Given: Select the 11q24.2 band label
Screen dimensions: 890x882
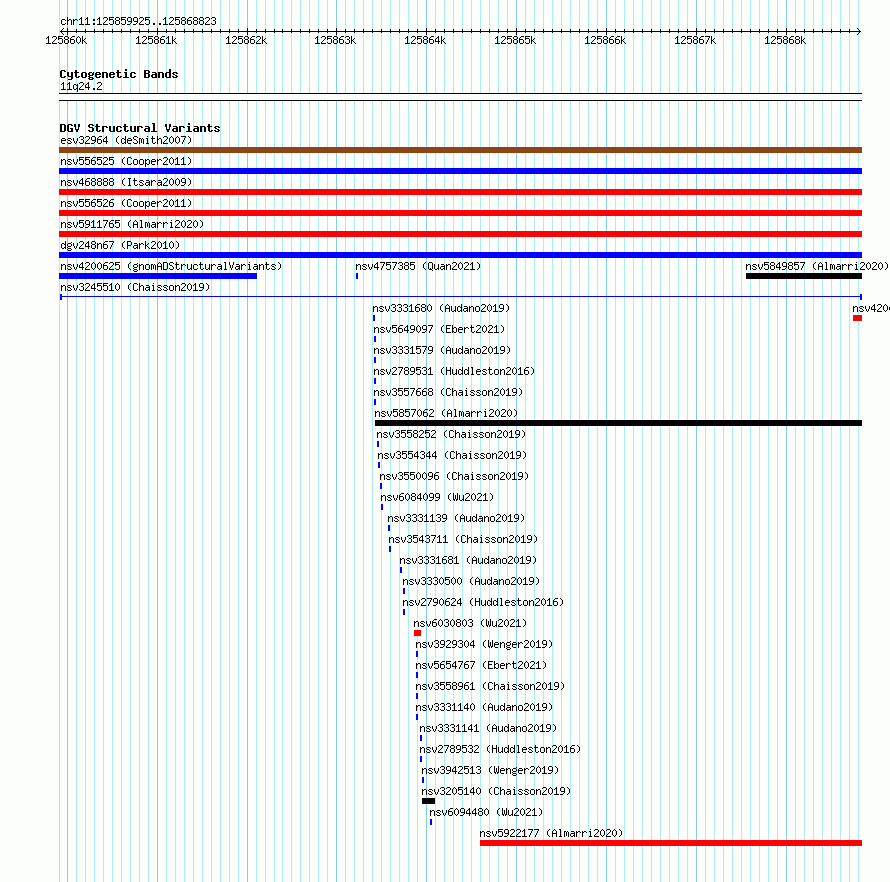Looking at the screenshot, I should point(81,86).
